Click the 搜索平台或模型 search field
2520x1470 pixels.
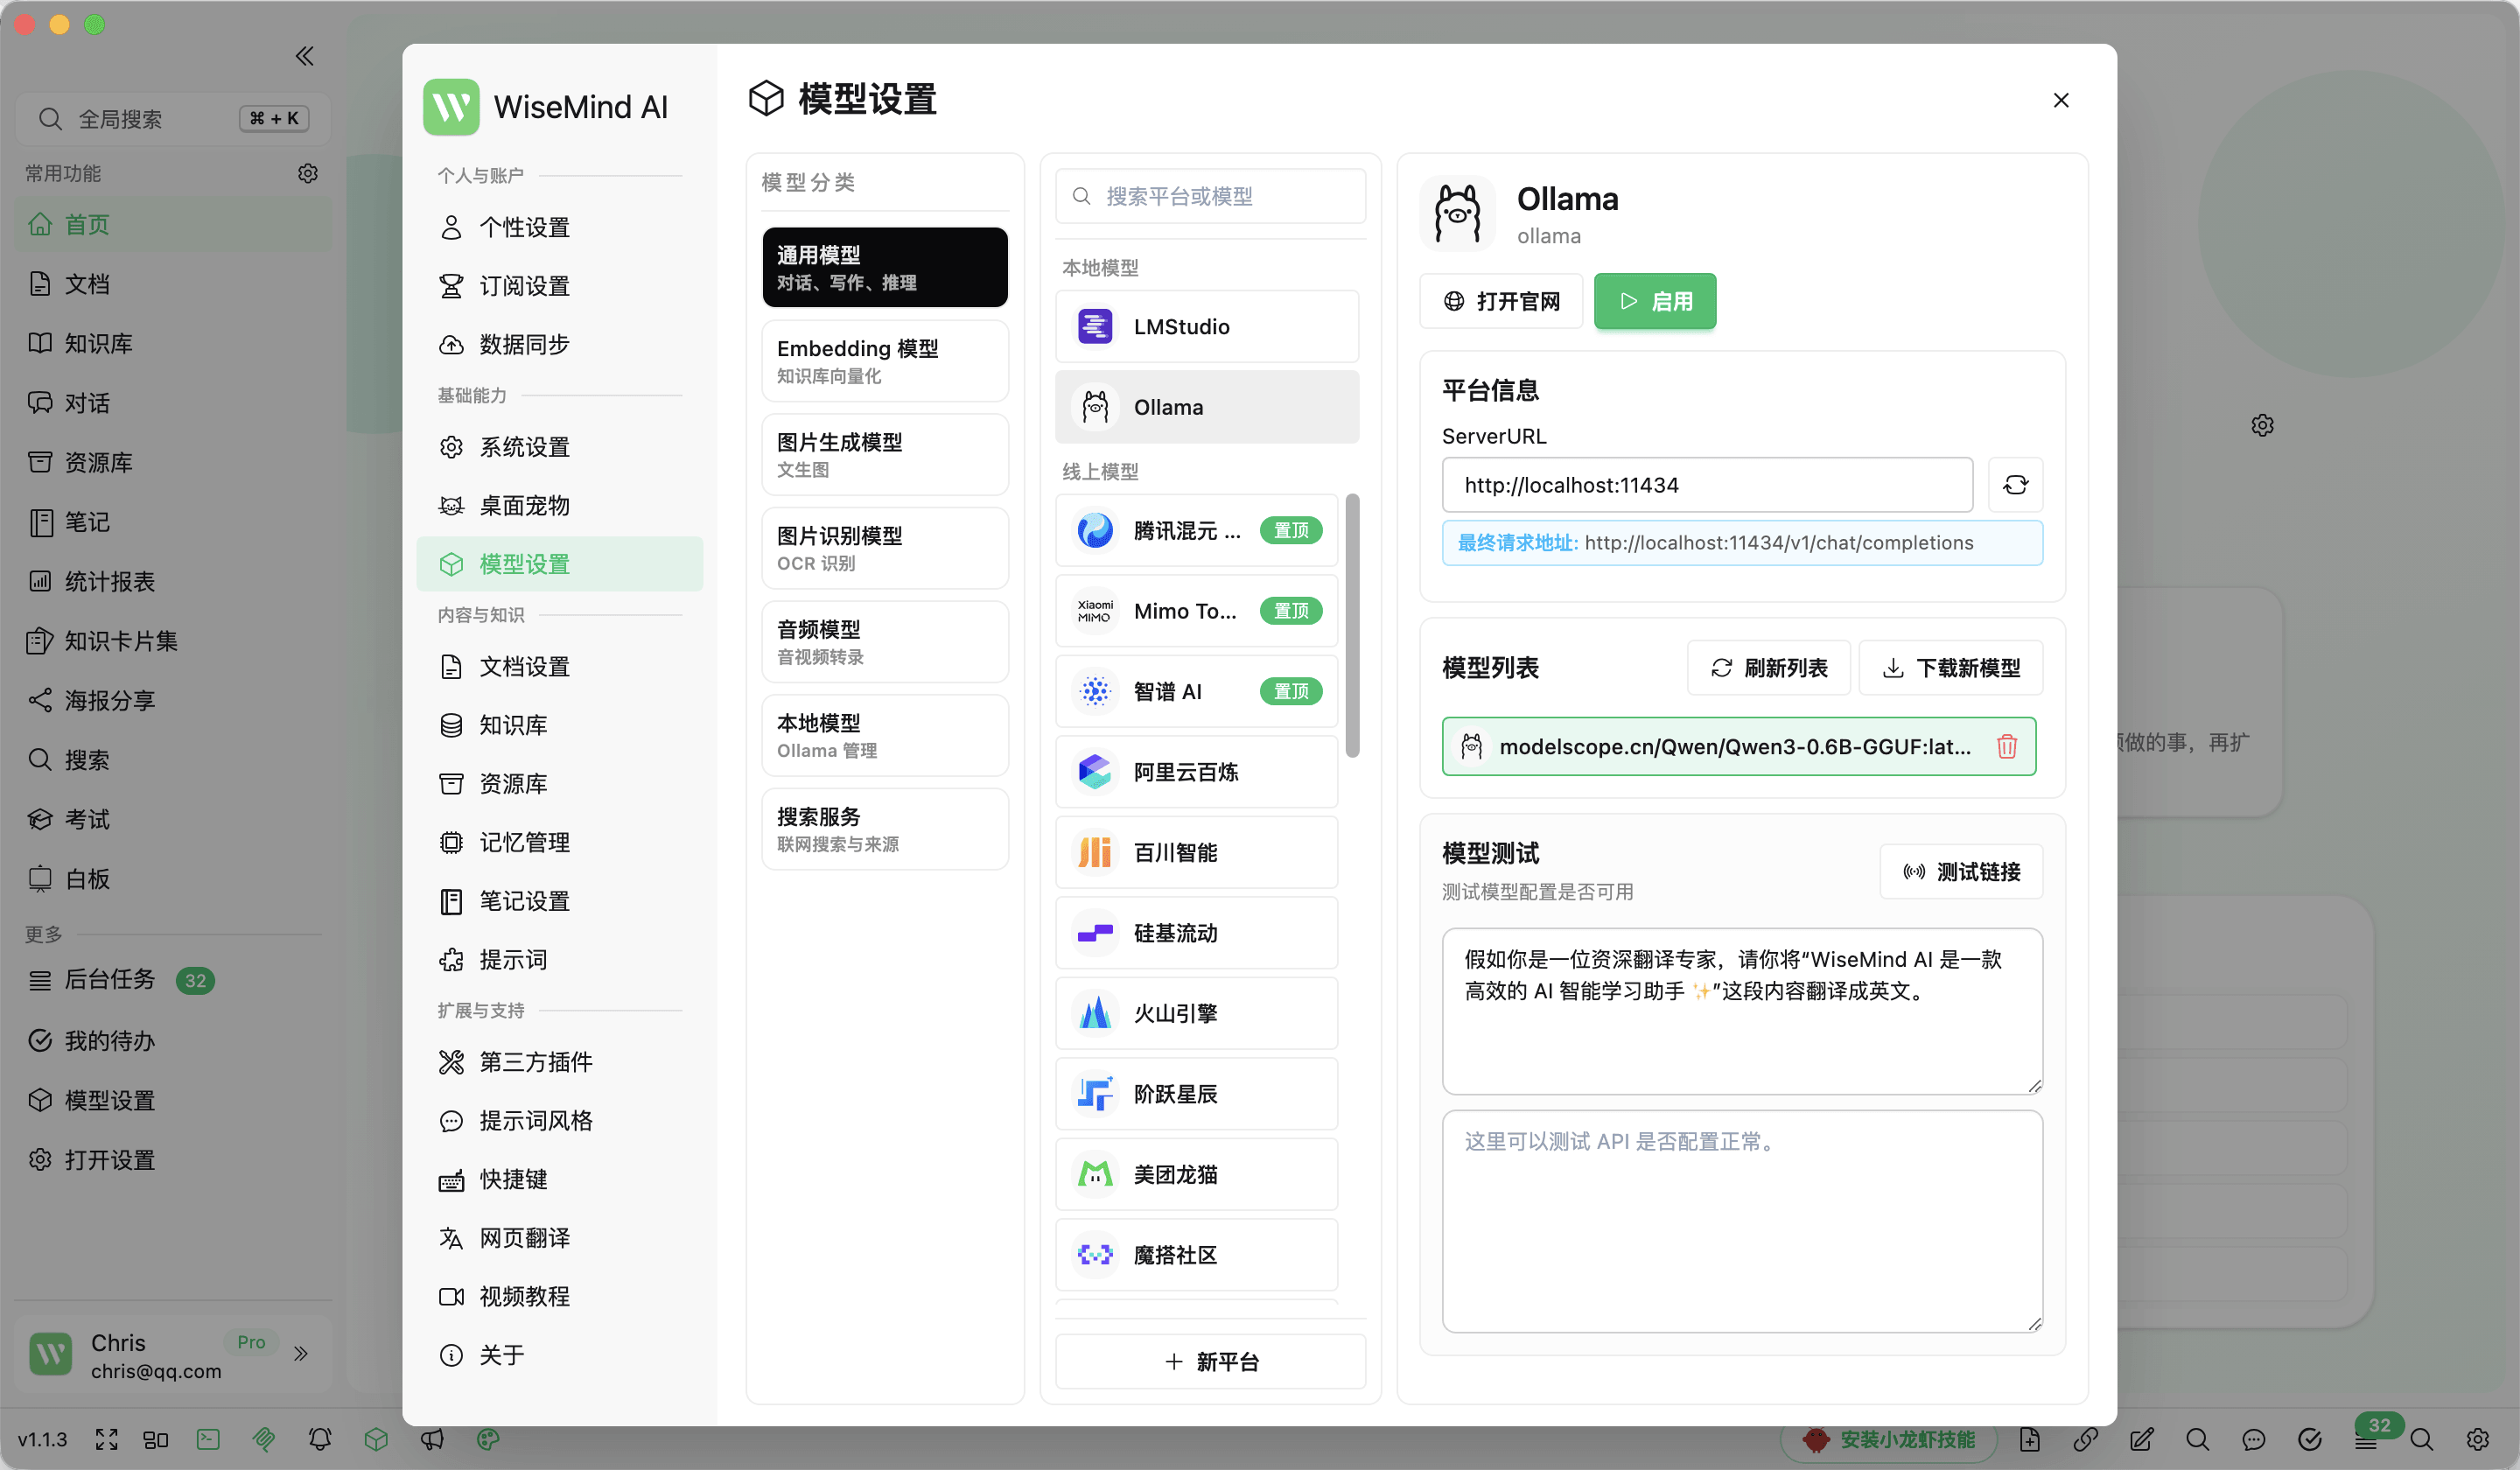click(1211, 196)
